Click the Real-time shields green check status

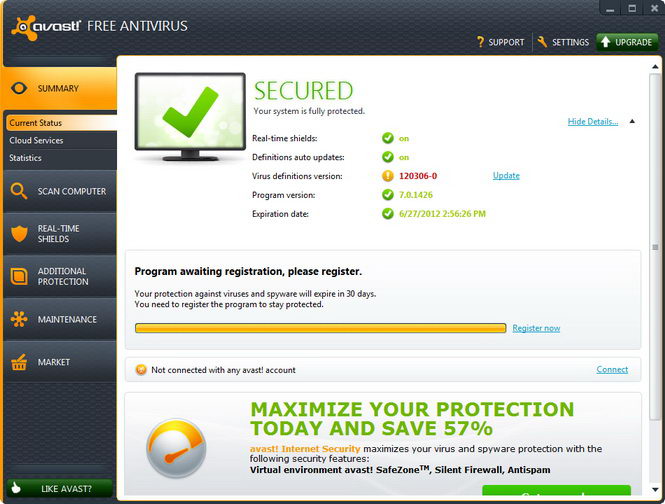388,138
